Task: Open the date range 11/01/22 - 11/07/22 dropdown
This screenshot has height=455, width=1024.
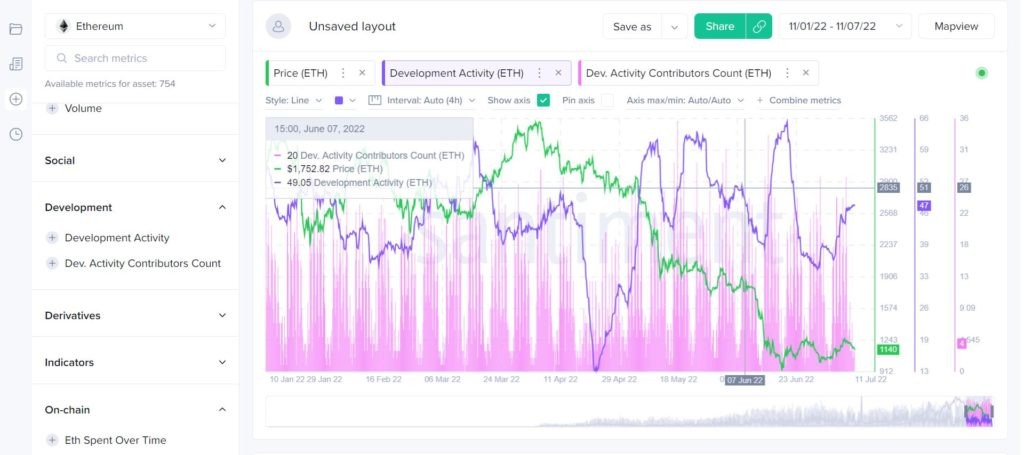Action: (844, 27)
